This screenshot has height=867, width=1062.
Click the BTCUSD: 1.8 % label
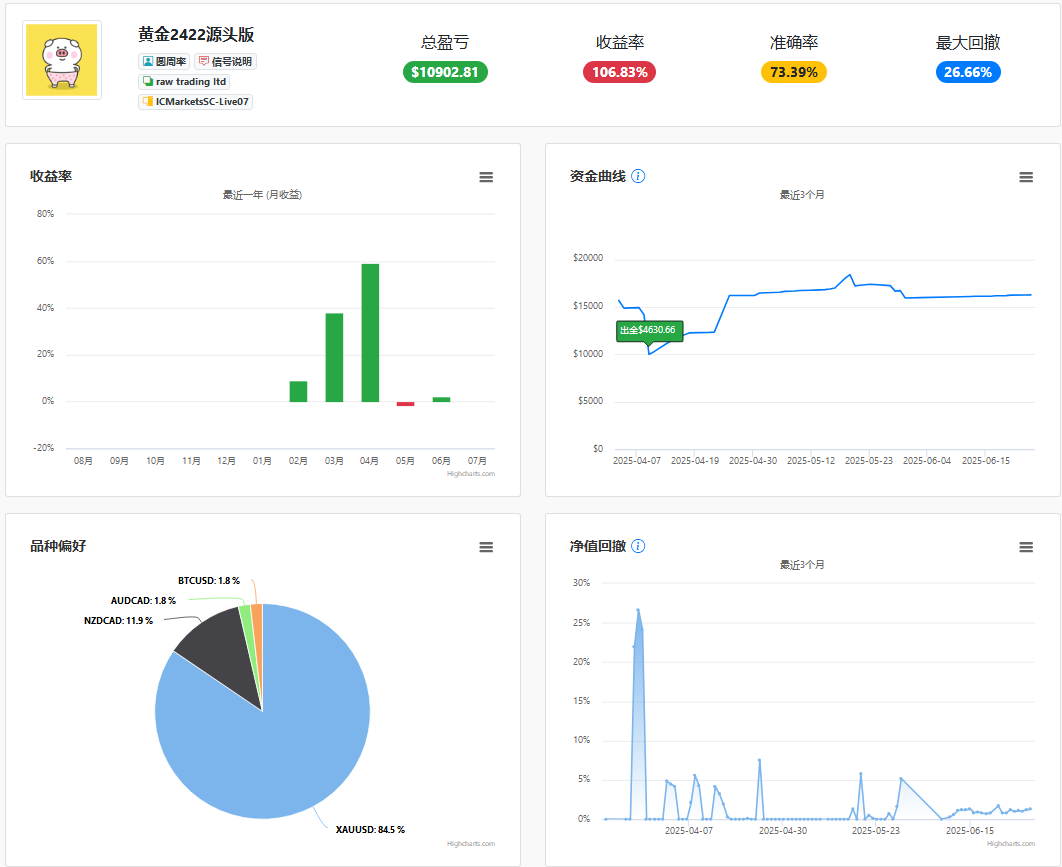tap(209, 580)
